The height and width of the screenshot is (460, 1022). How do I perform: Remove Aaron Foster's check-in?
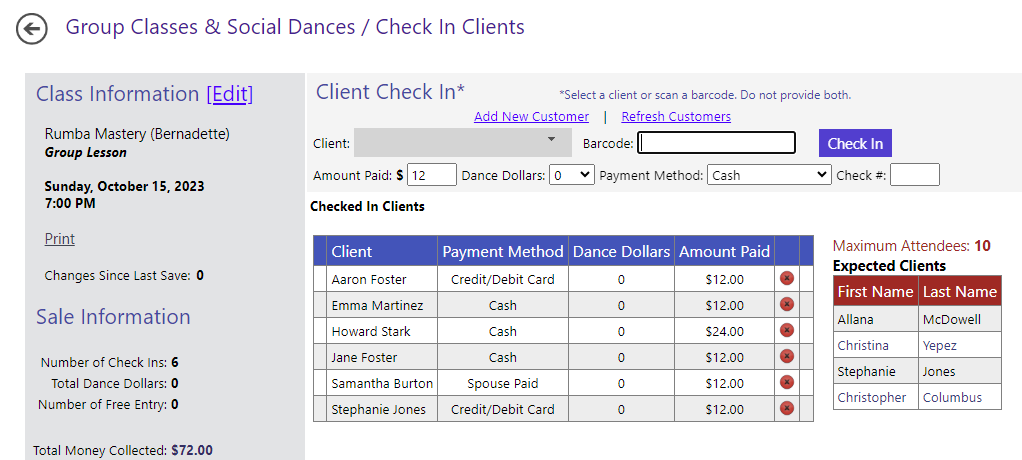pos(787,279)
